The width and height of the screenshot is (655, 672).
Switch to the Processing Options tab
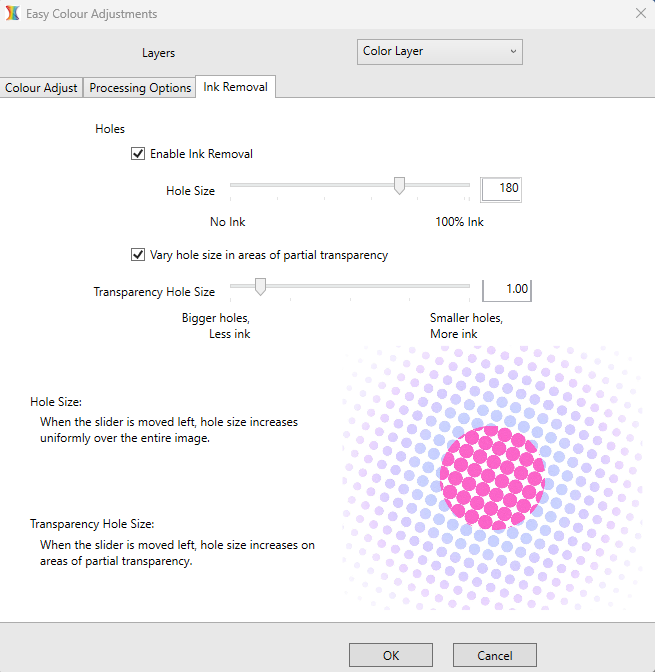[x=140, y=87]
